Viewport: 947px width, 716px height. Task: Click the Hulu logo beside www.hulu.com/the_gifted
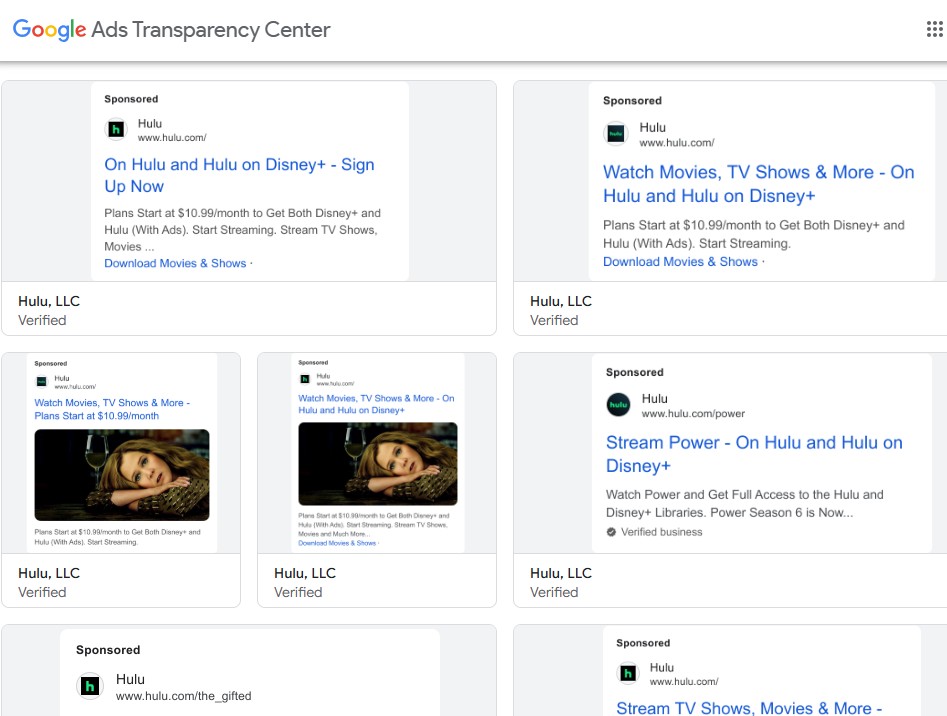[x=90, y=686]
